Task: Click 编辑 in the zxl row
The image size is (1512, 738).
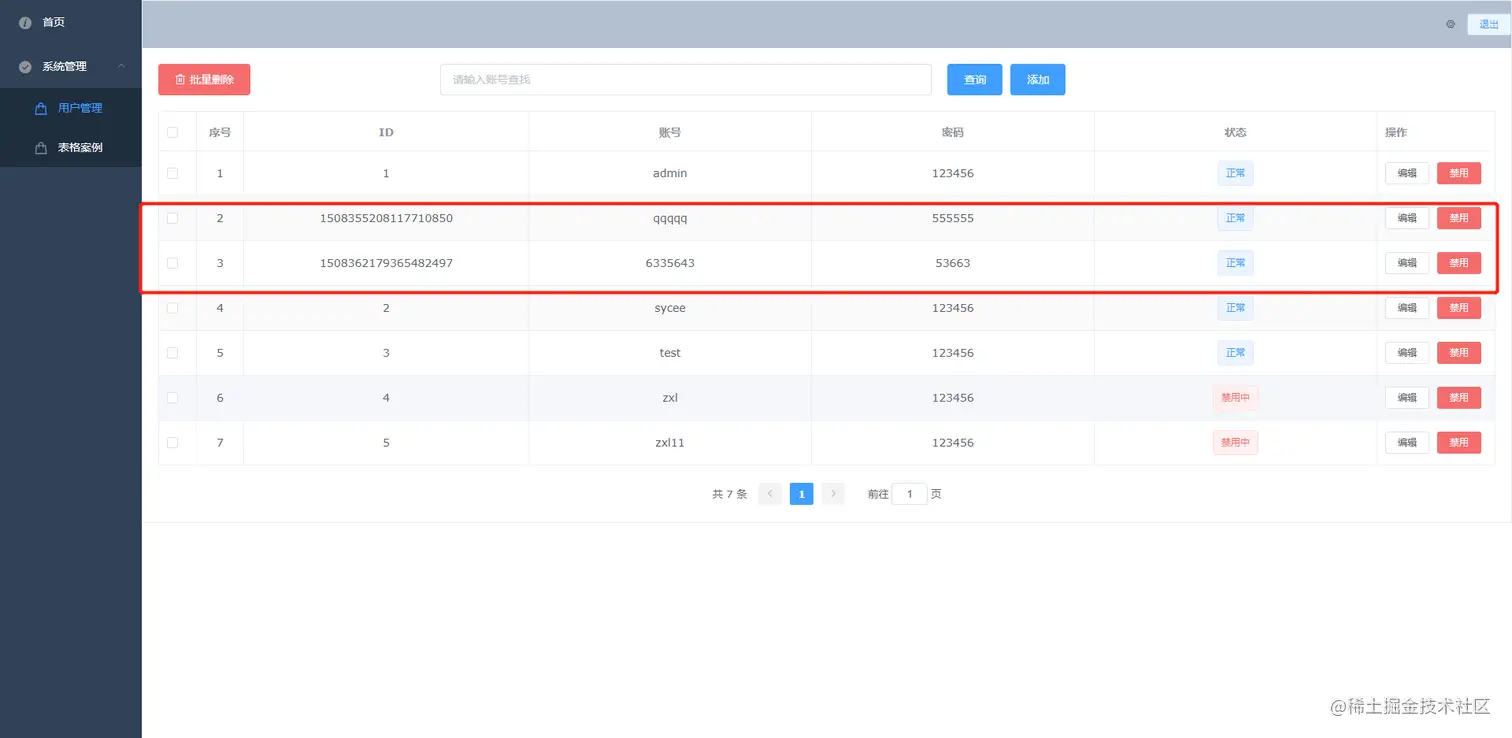Action: tap(1407, 398)
